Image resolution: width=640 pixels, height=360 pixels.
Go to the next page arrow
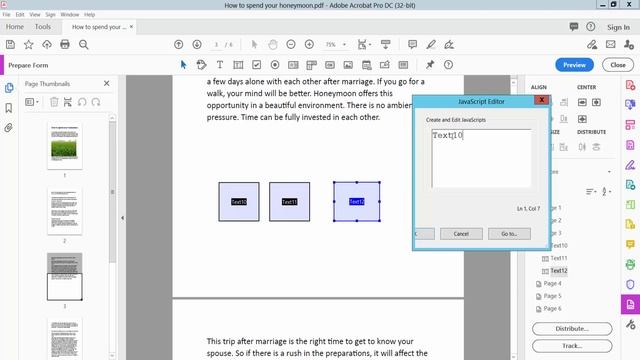pos(197,44)
